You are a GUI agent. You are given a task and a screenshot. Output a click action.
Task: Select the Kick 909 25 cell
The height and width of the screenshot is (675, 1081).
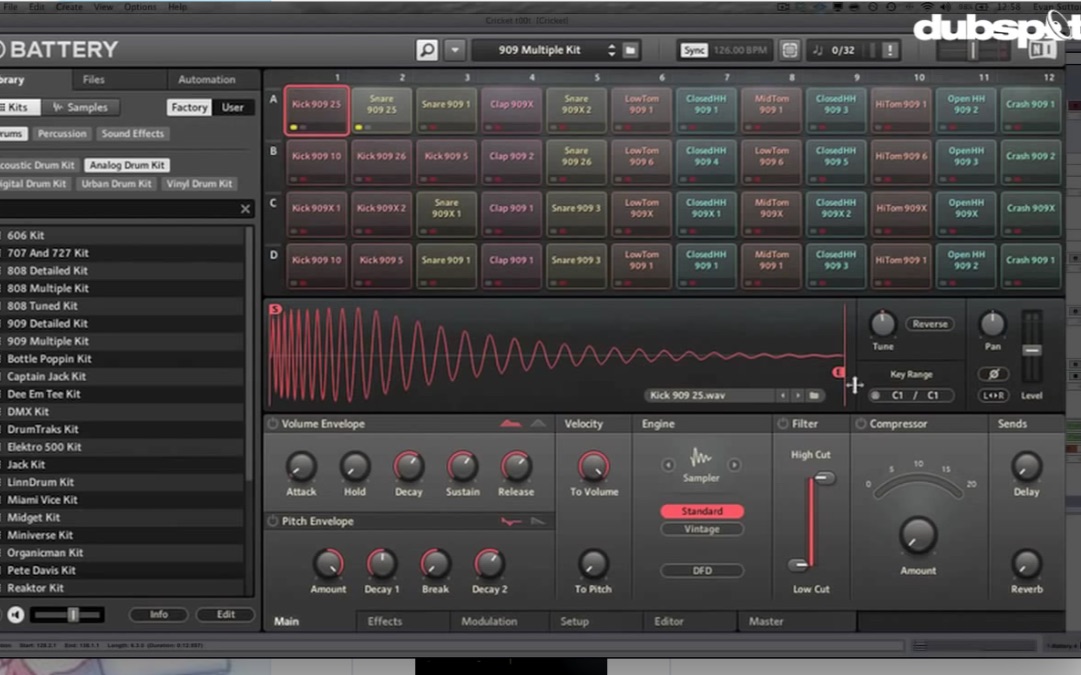click(316, 110)
